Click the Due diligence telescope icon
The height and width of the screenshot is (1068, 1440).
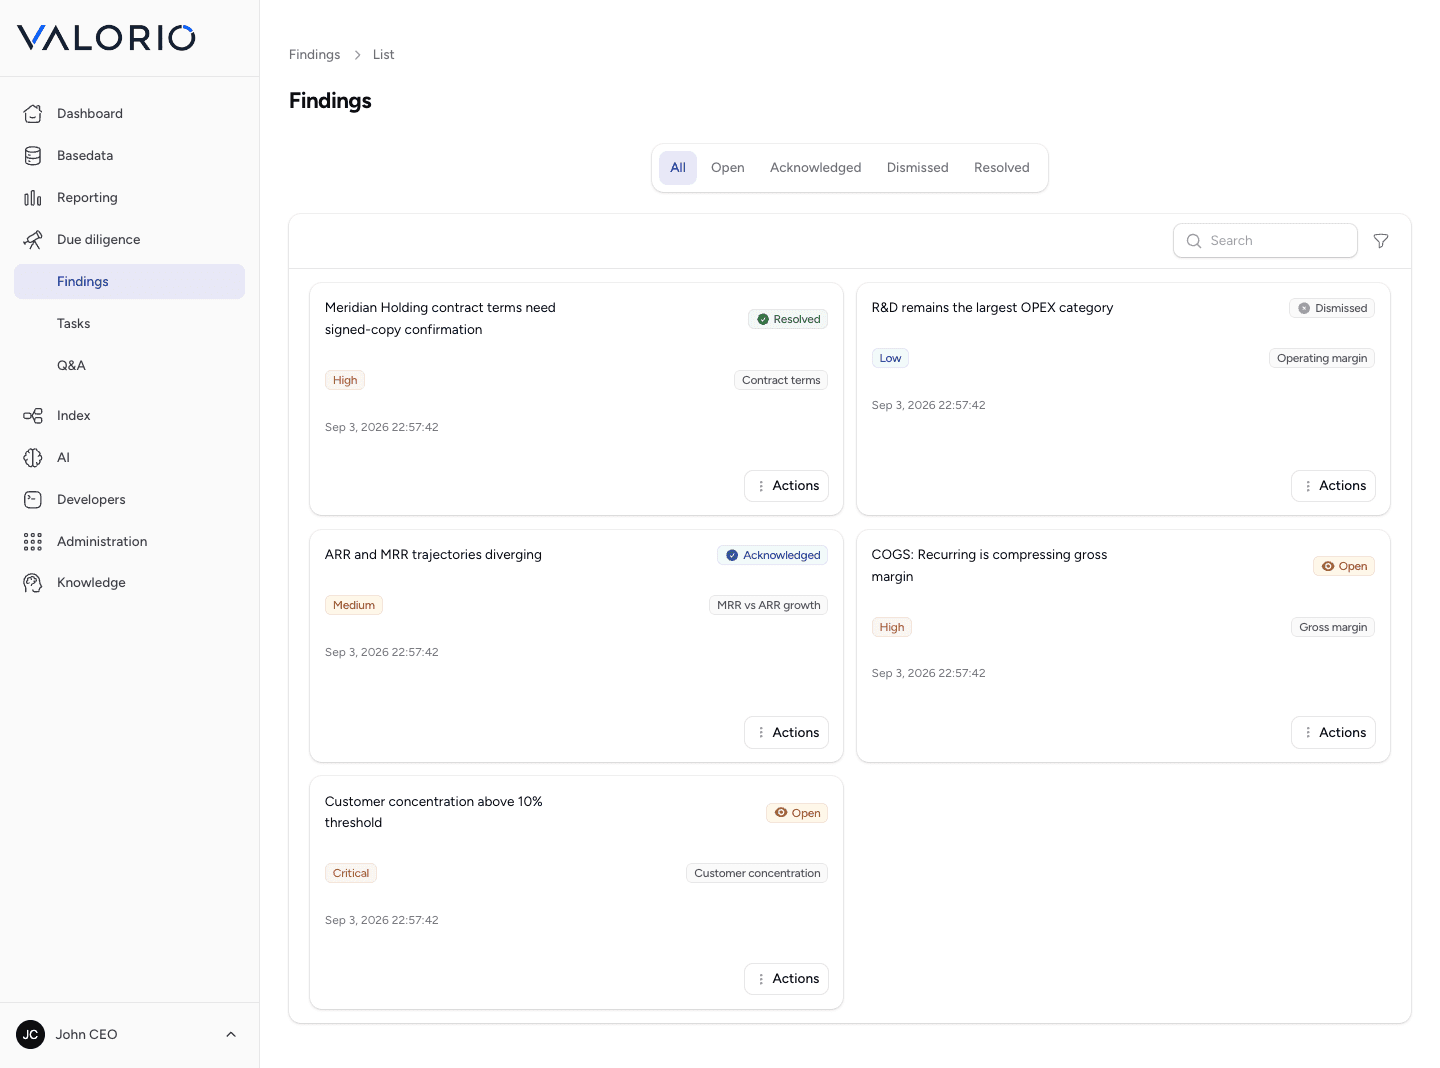click(33, 240)
